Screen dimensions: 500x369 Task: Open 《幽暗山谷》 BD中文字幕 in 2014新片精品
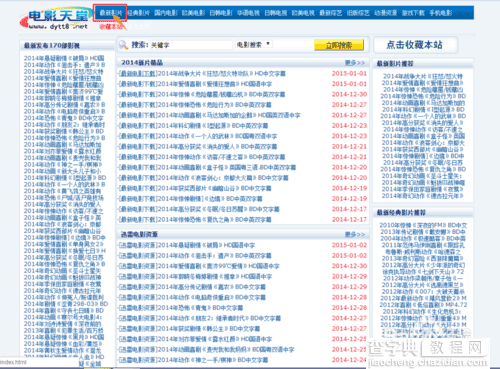214,188
